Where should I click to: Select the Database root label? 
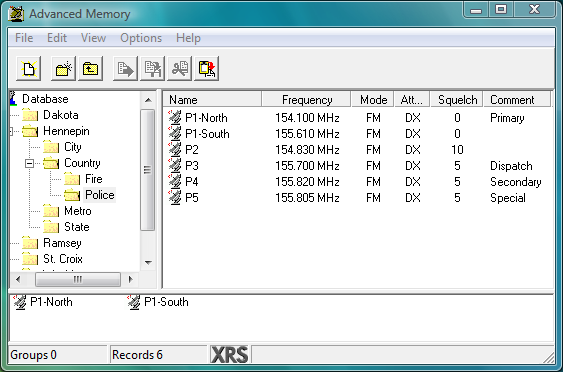click(45, 99)
